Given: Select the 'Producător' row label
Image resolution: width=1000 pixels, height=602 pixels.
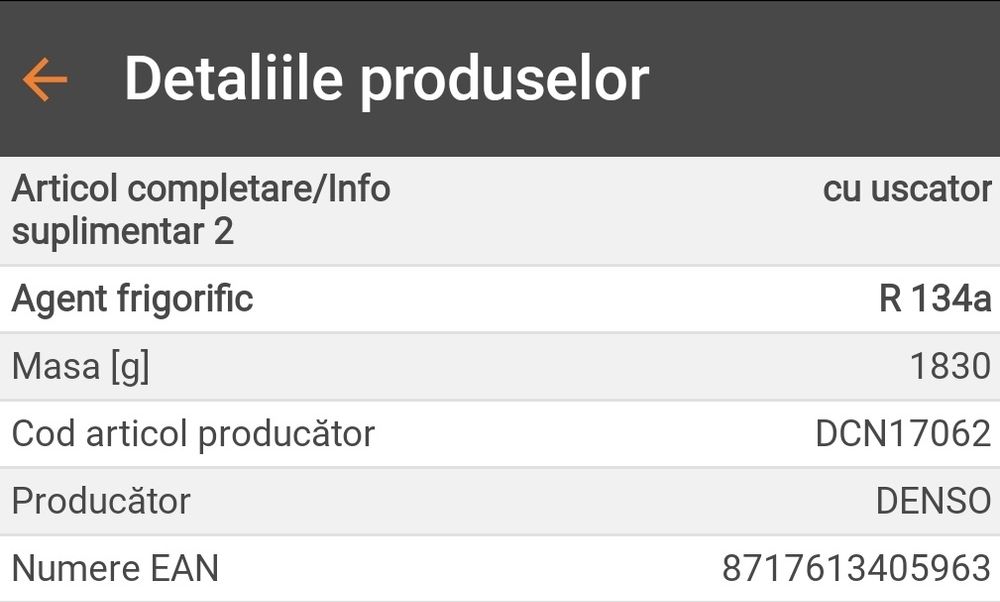Looking at the screenshot, I should (x=101, y=500).
